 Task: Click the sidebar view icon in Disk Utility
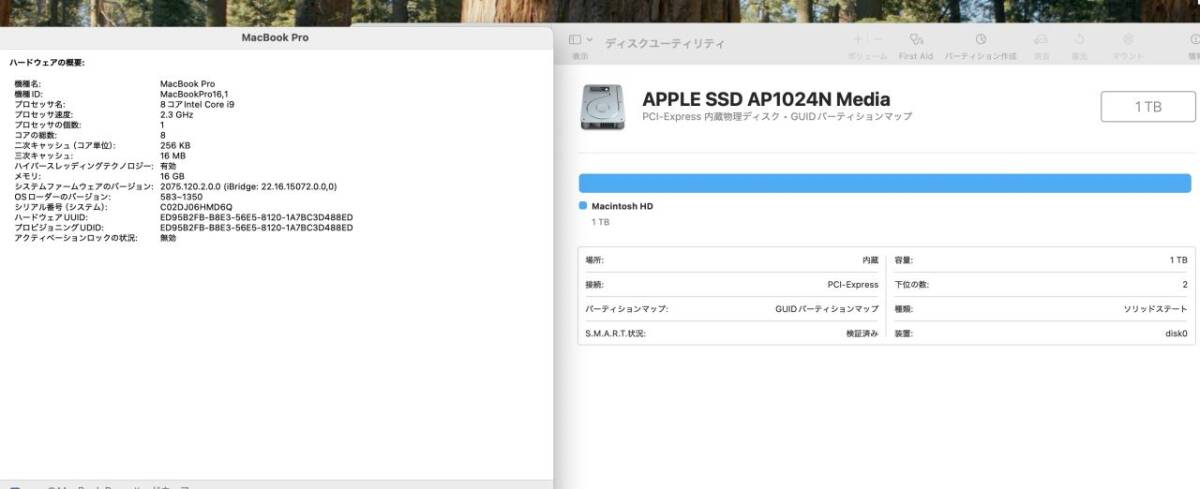[x=575, y=40]
